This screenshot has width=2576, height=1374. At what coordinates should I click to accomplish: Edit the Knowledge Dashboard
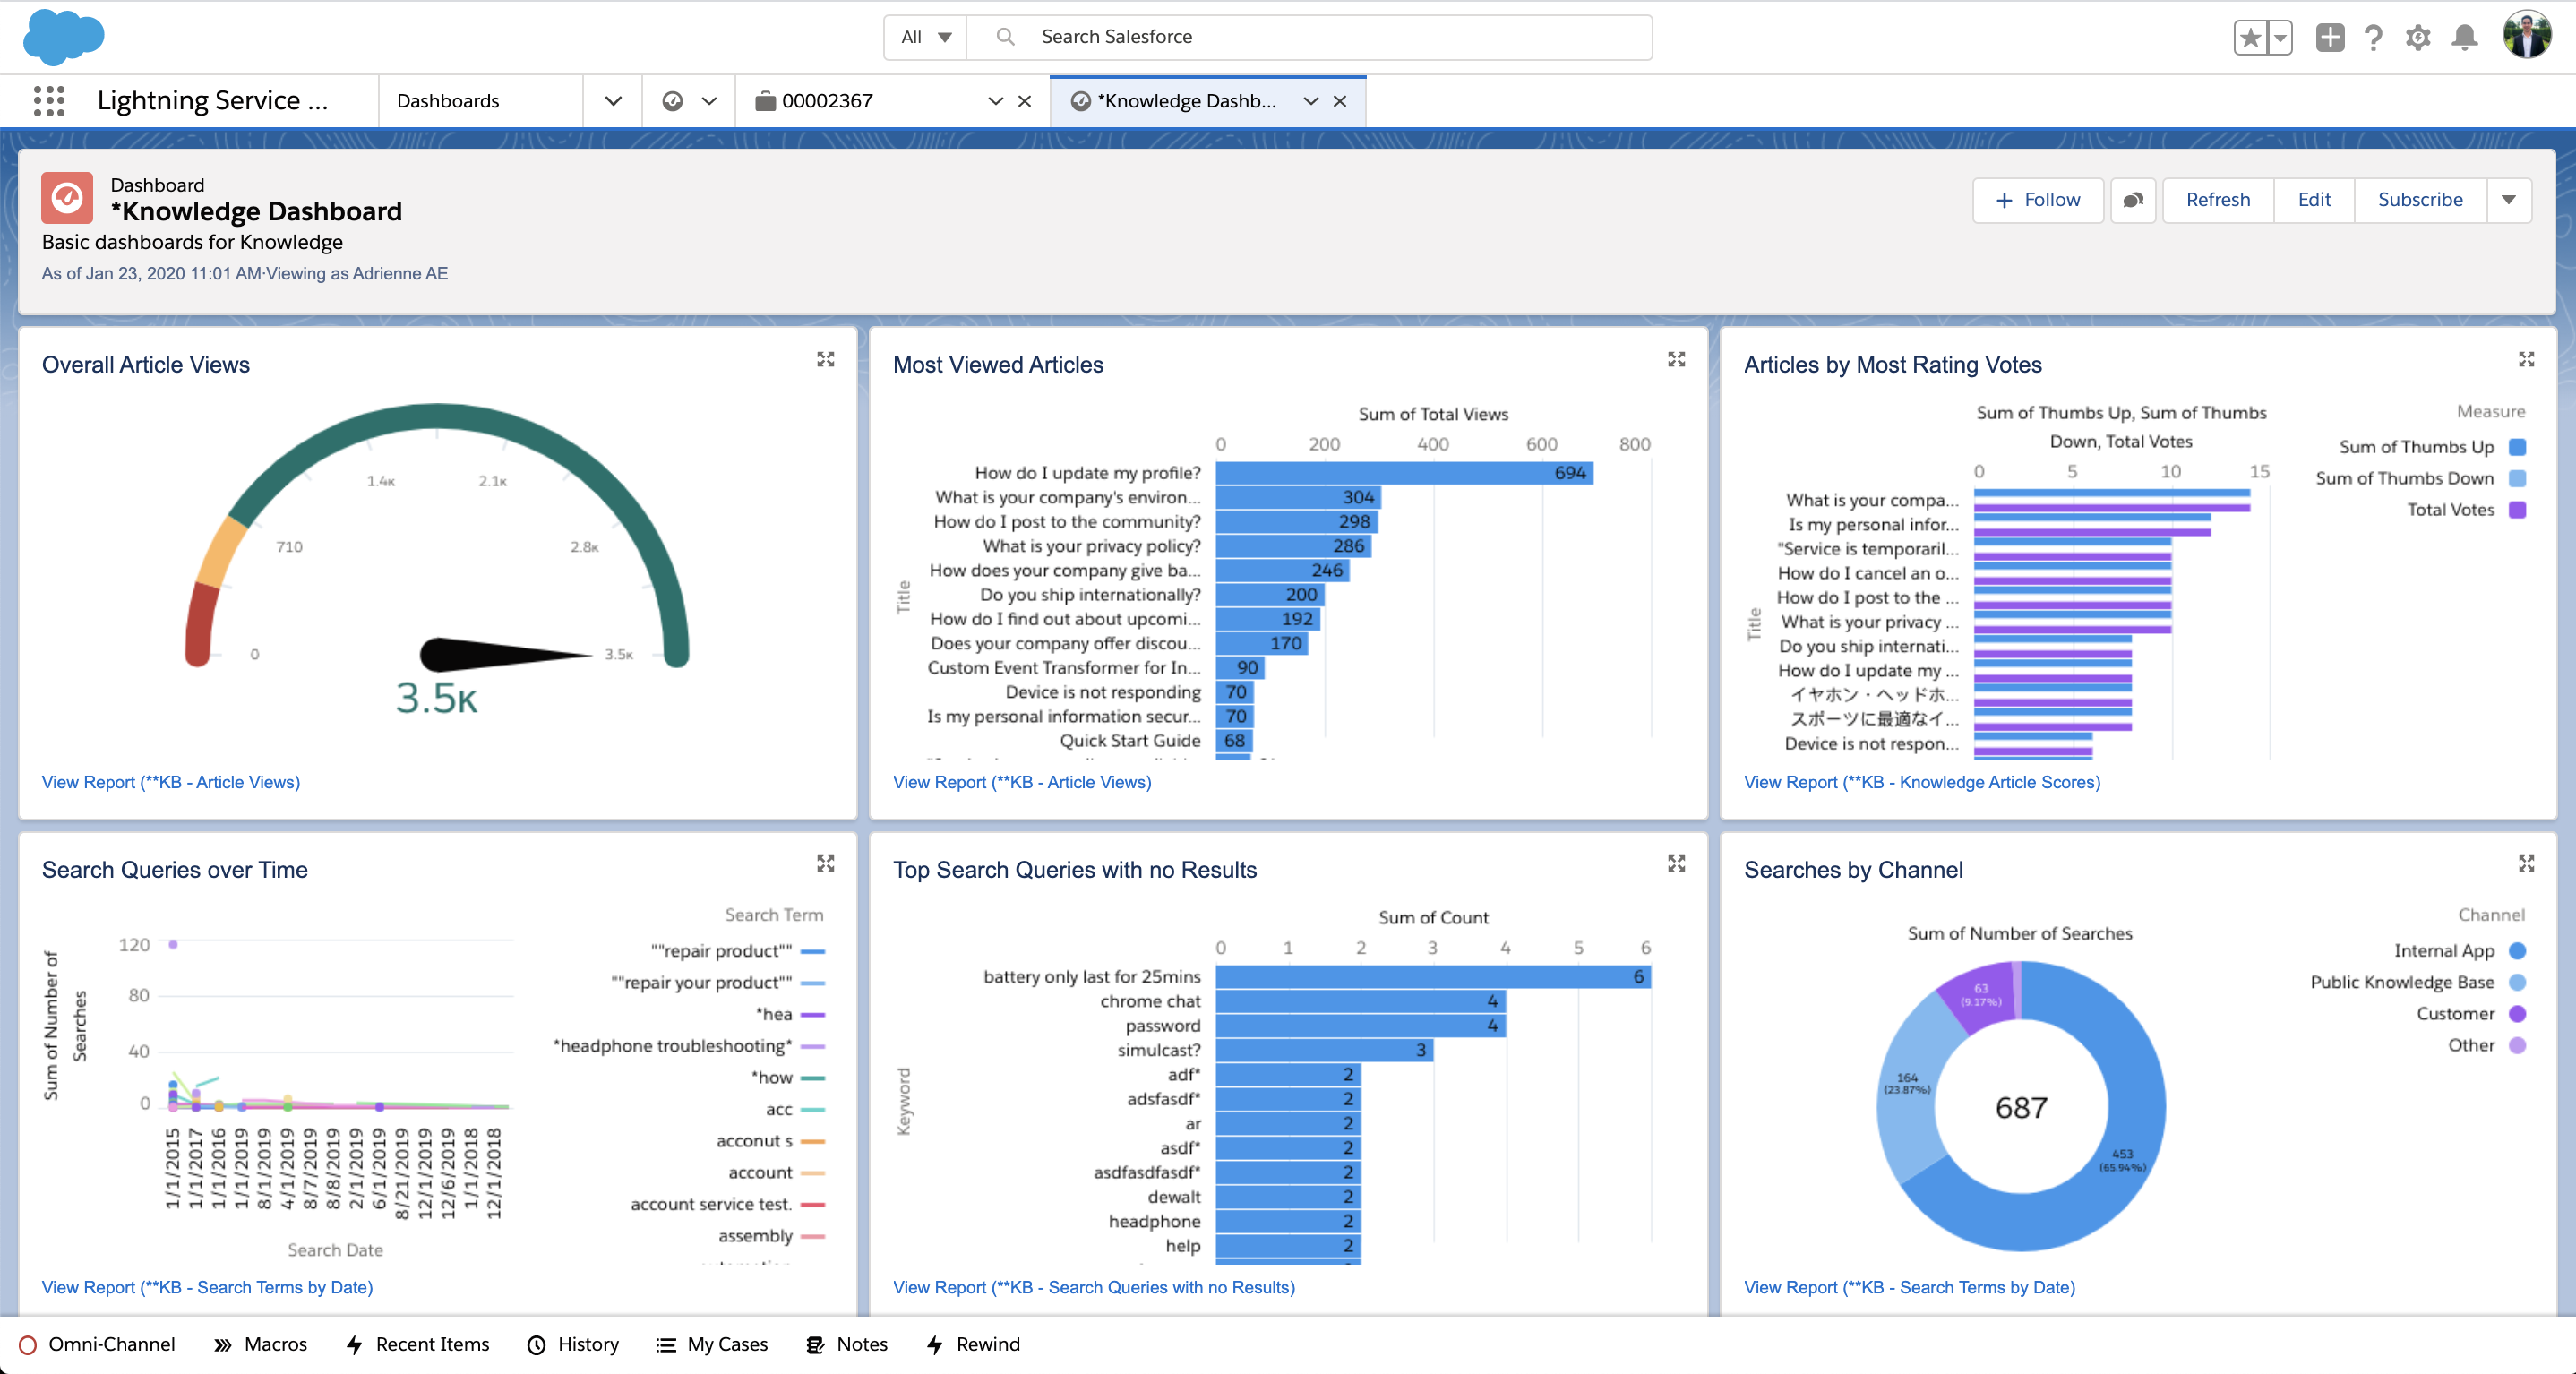(x=2313, y=200)
